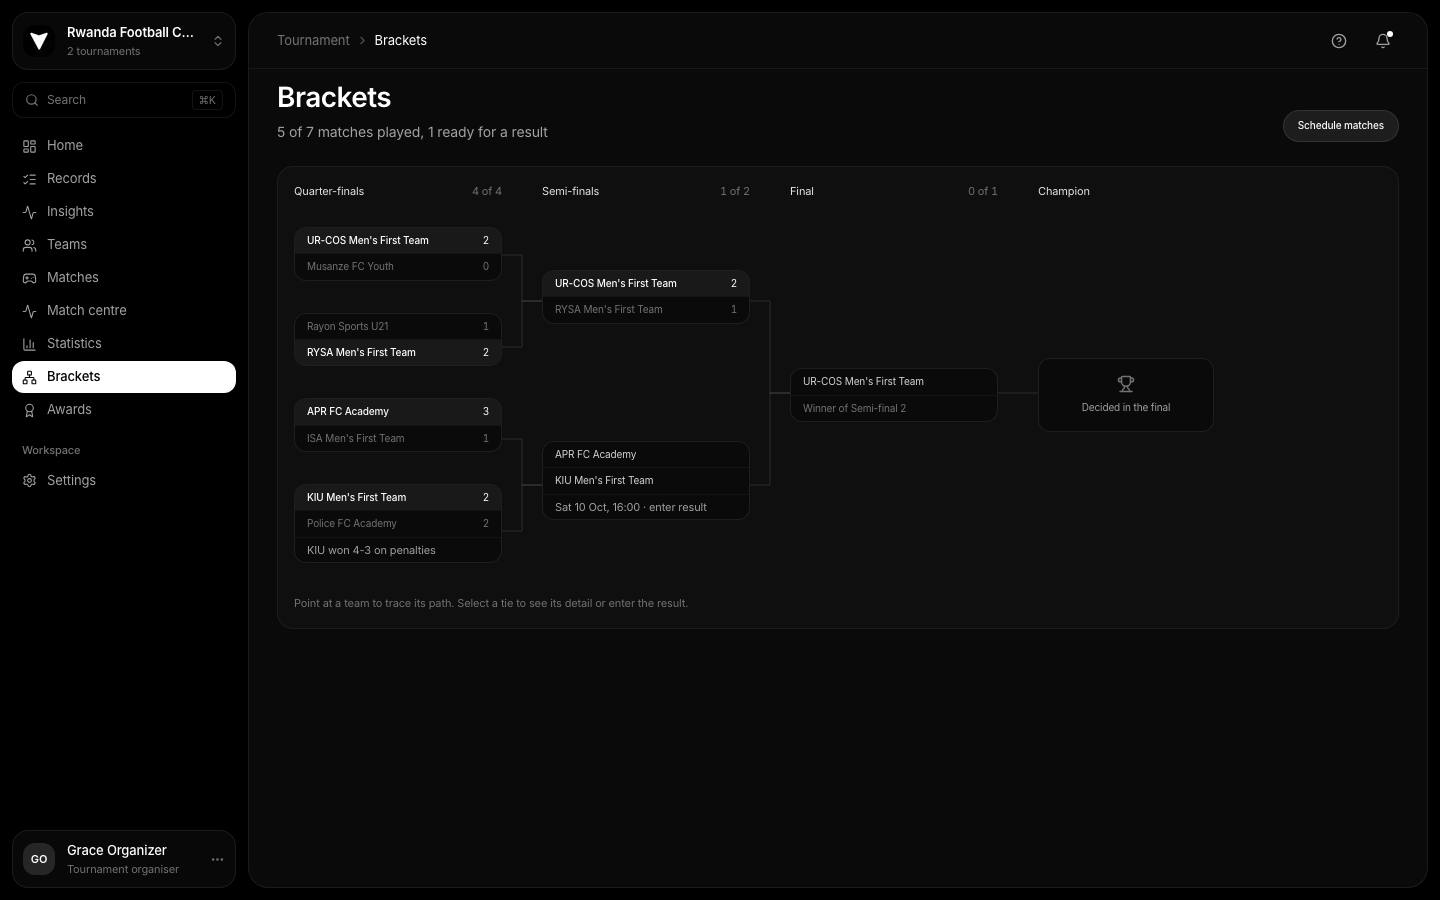Navigate to Match centre
The height and width of the screenshot is (900, 1440).
pos(124,311)
